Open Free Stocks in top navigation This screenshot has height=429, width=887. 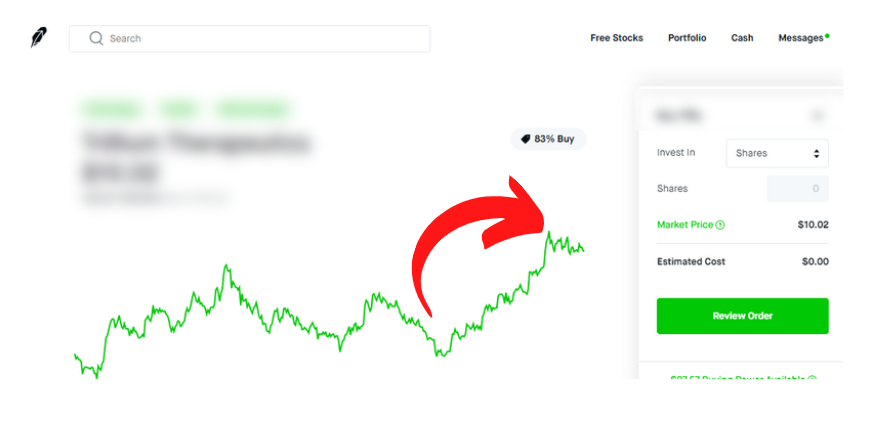point(617,38)
